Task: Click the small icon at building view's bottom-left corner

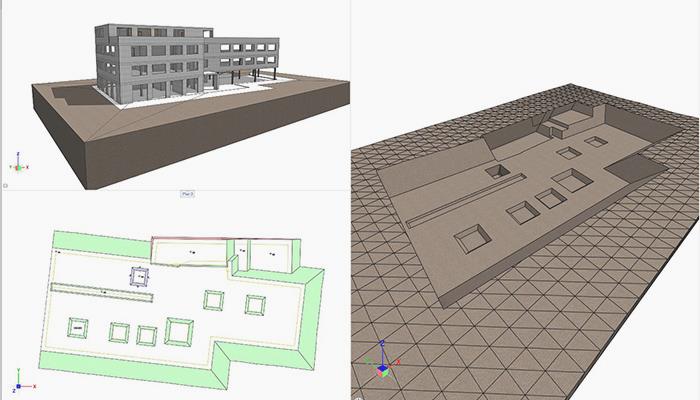Action: tap(6, 185)
